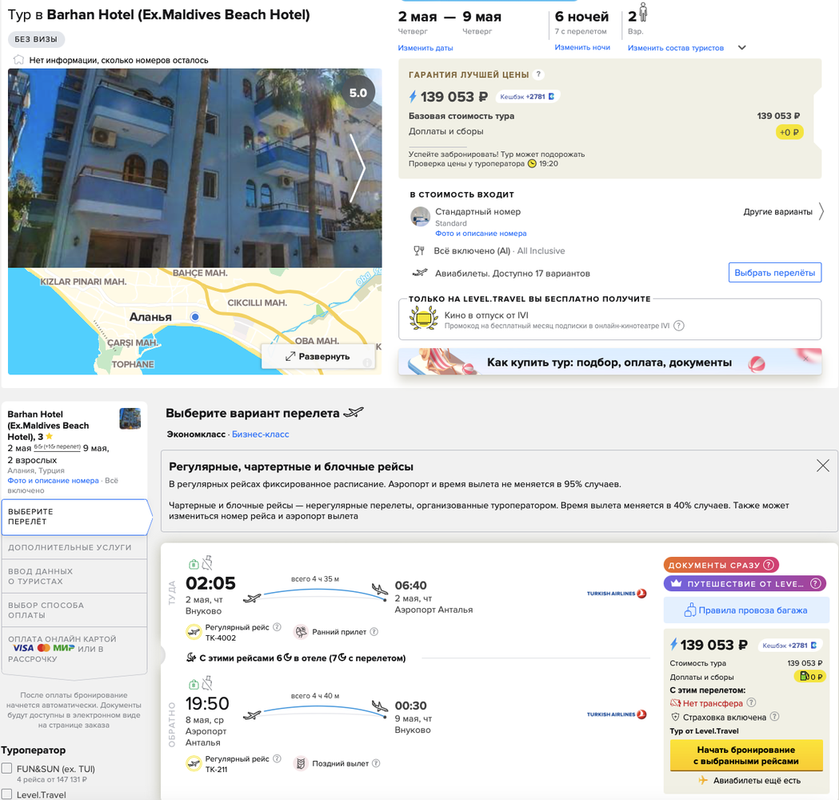Open sidebar Фото и описание номера link
Screen dimensions: 839x800
tap(53, 481)
